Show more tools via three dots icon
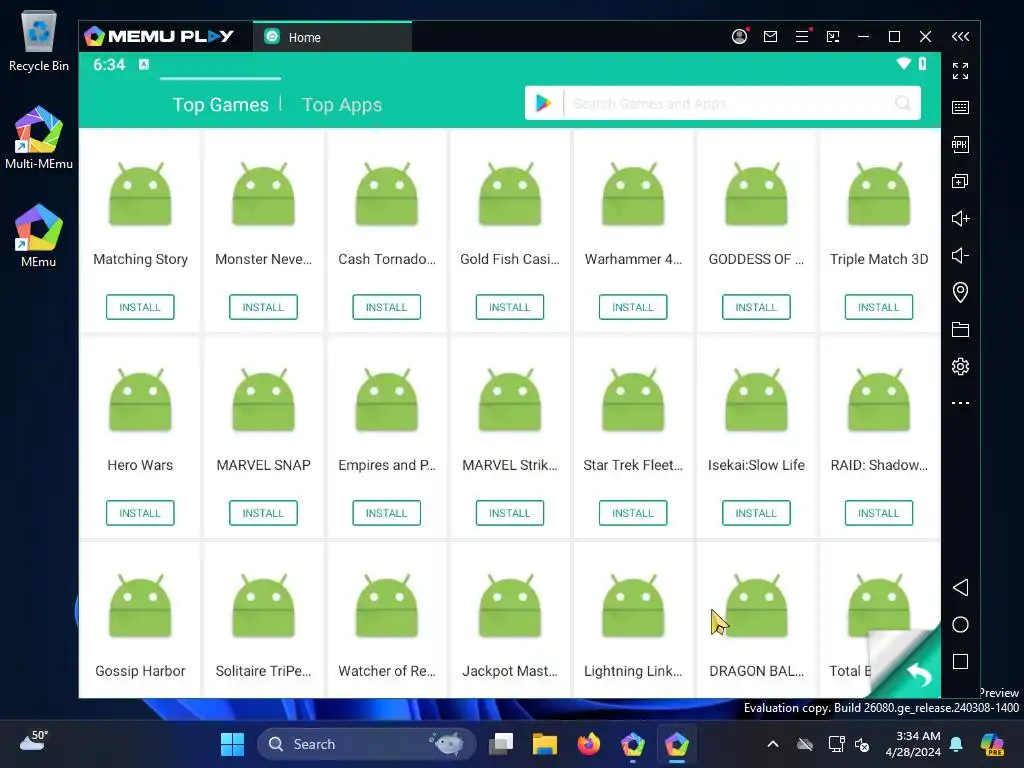Screen dimensions: 1024x768 (960, 403)
